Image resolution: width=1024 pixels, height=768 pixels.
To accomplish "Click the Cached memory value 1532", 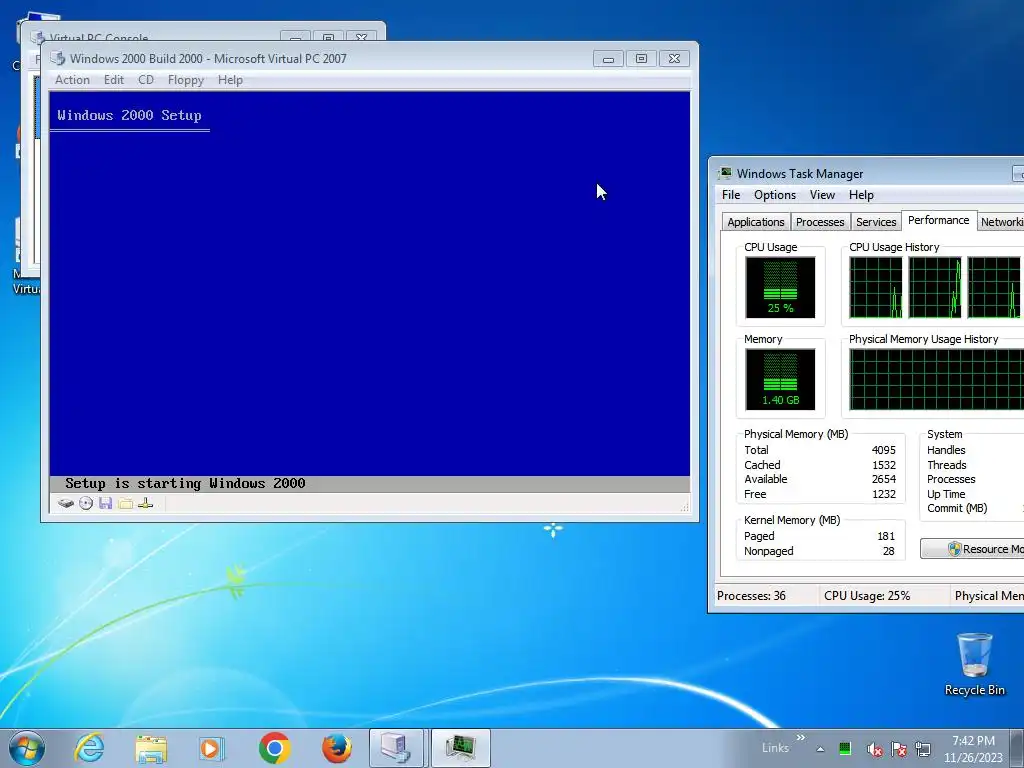I will click(884, 465).
